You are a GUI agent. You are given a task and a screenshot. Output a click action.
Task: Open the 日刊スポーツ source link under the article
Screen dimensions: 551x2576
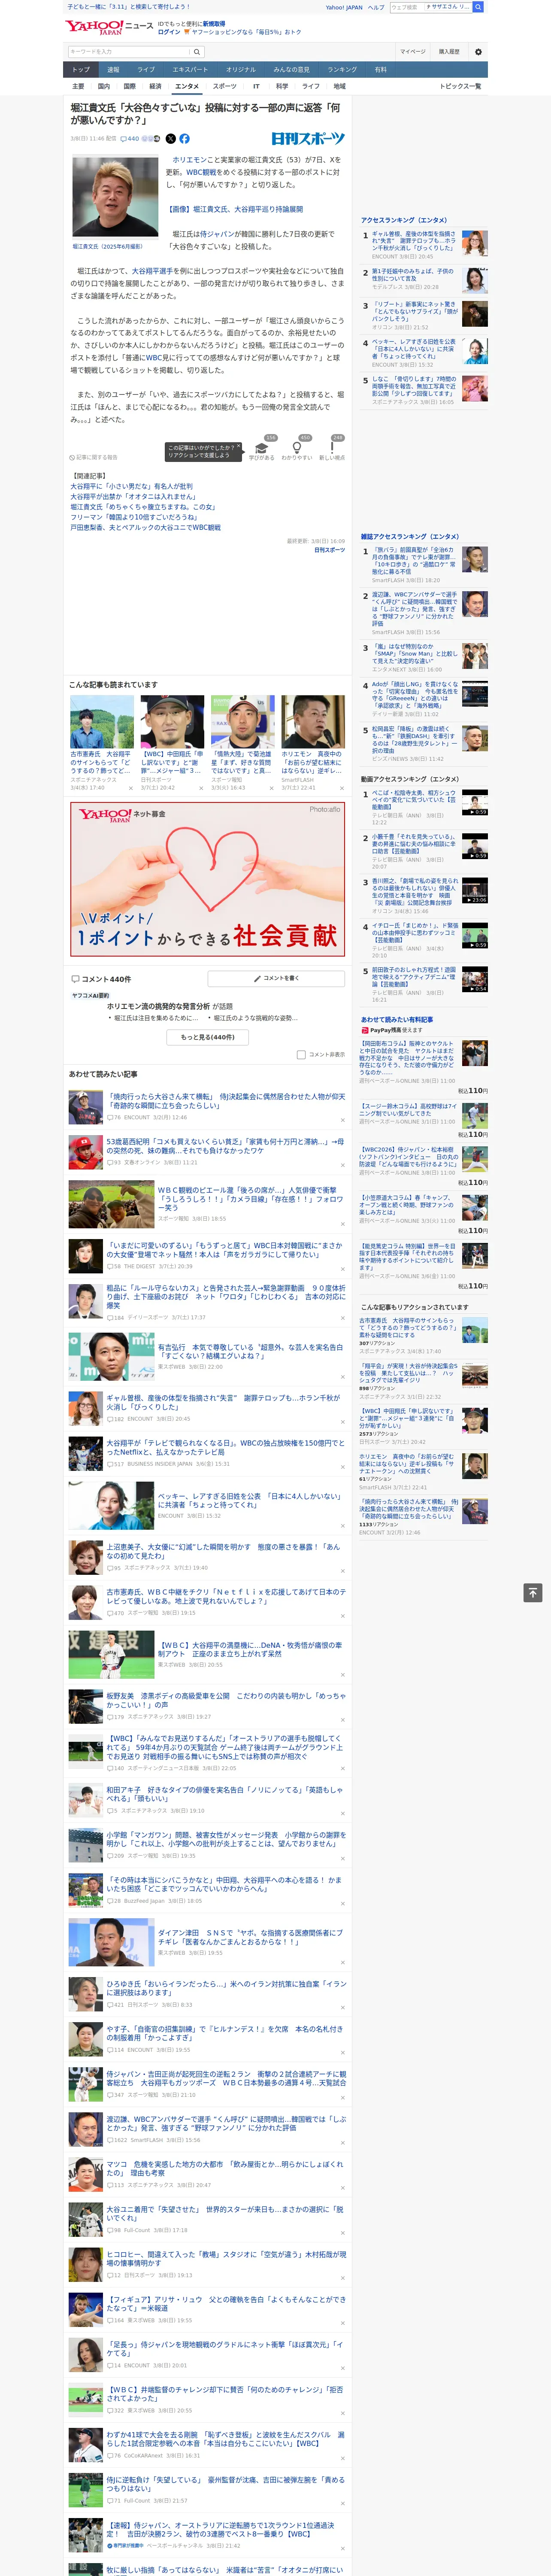point(329,550)
